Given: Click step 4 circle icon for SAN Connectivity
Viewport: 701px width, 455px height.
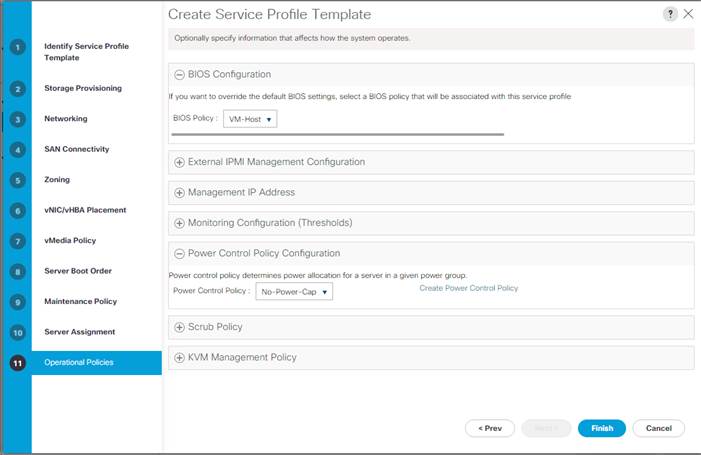Looking at the screenshot, I should 18,150.
